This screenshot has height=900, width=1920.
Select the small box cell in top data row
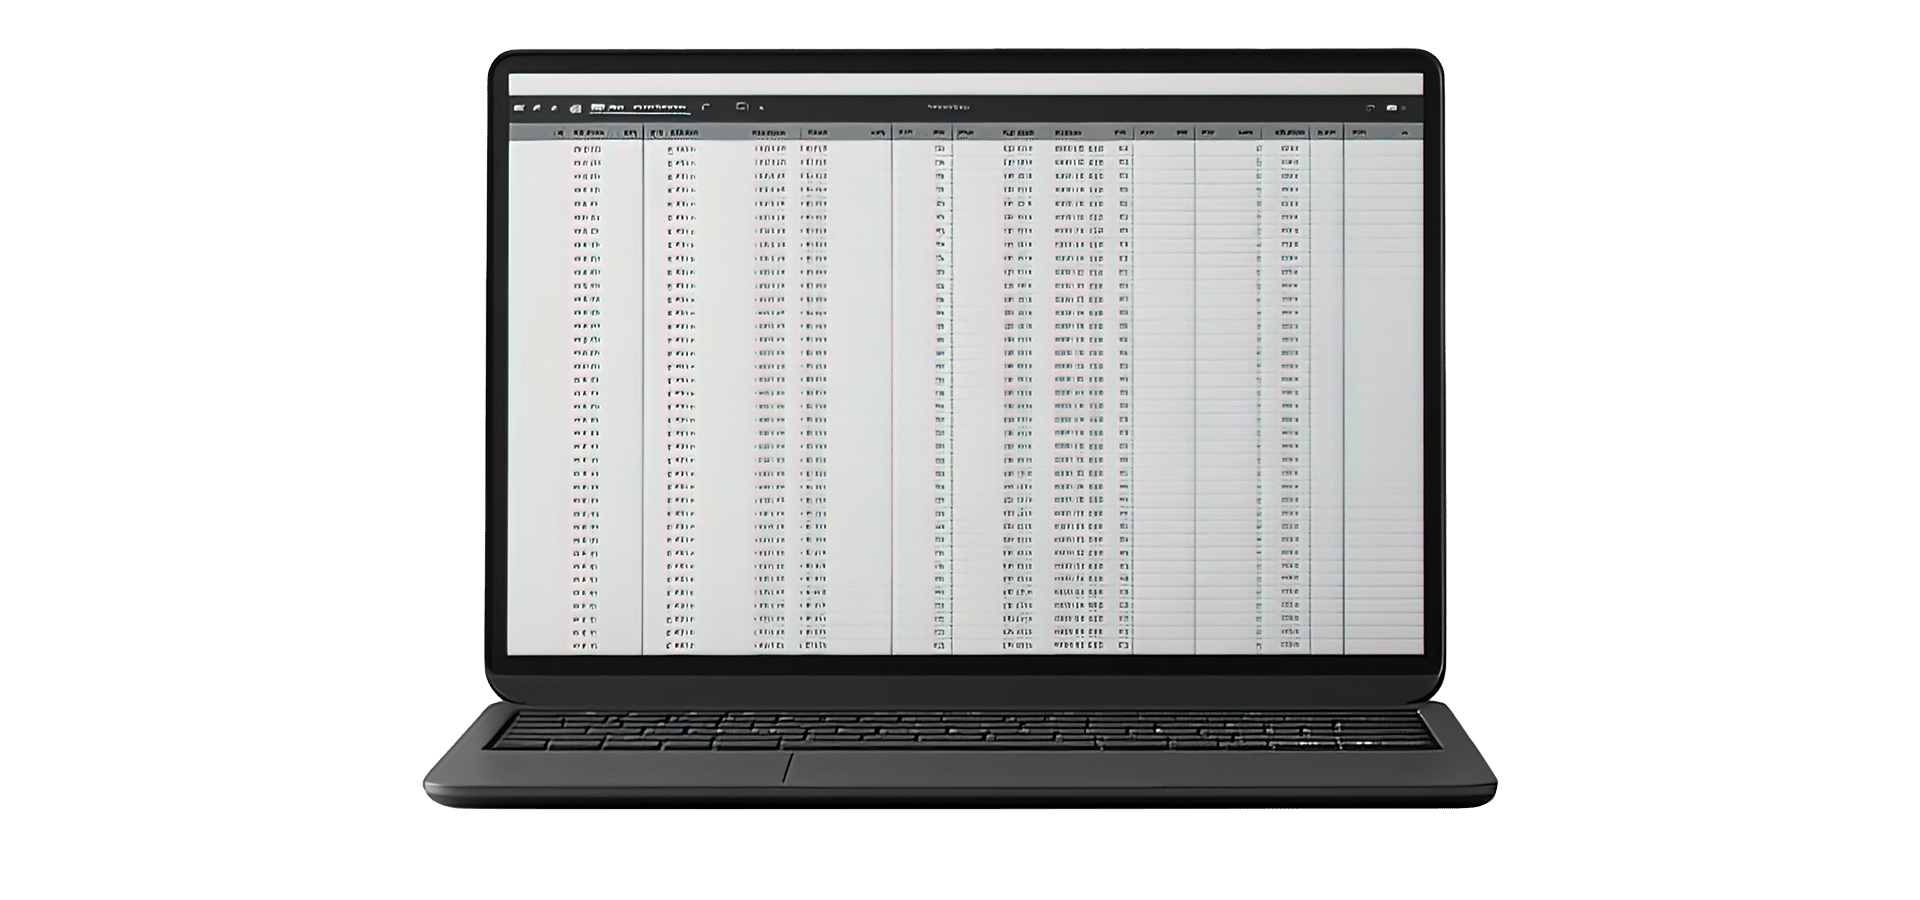coord(939,148)
